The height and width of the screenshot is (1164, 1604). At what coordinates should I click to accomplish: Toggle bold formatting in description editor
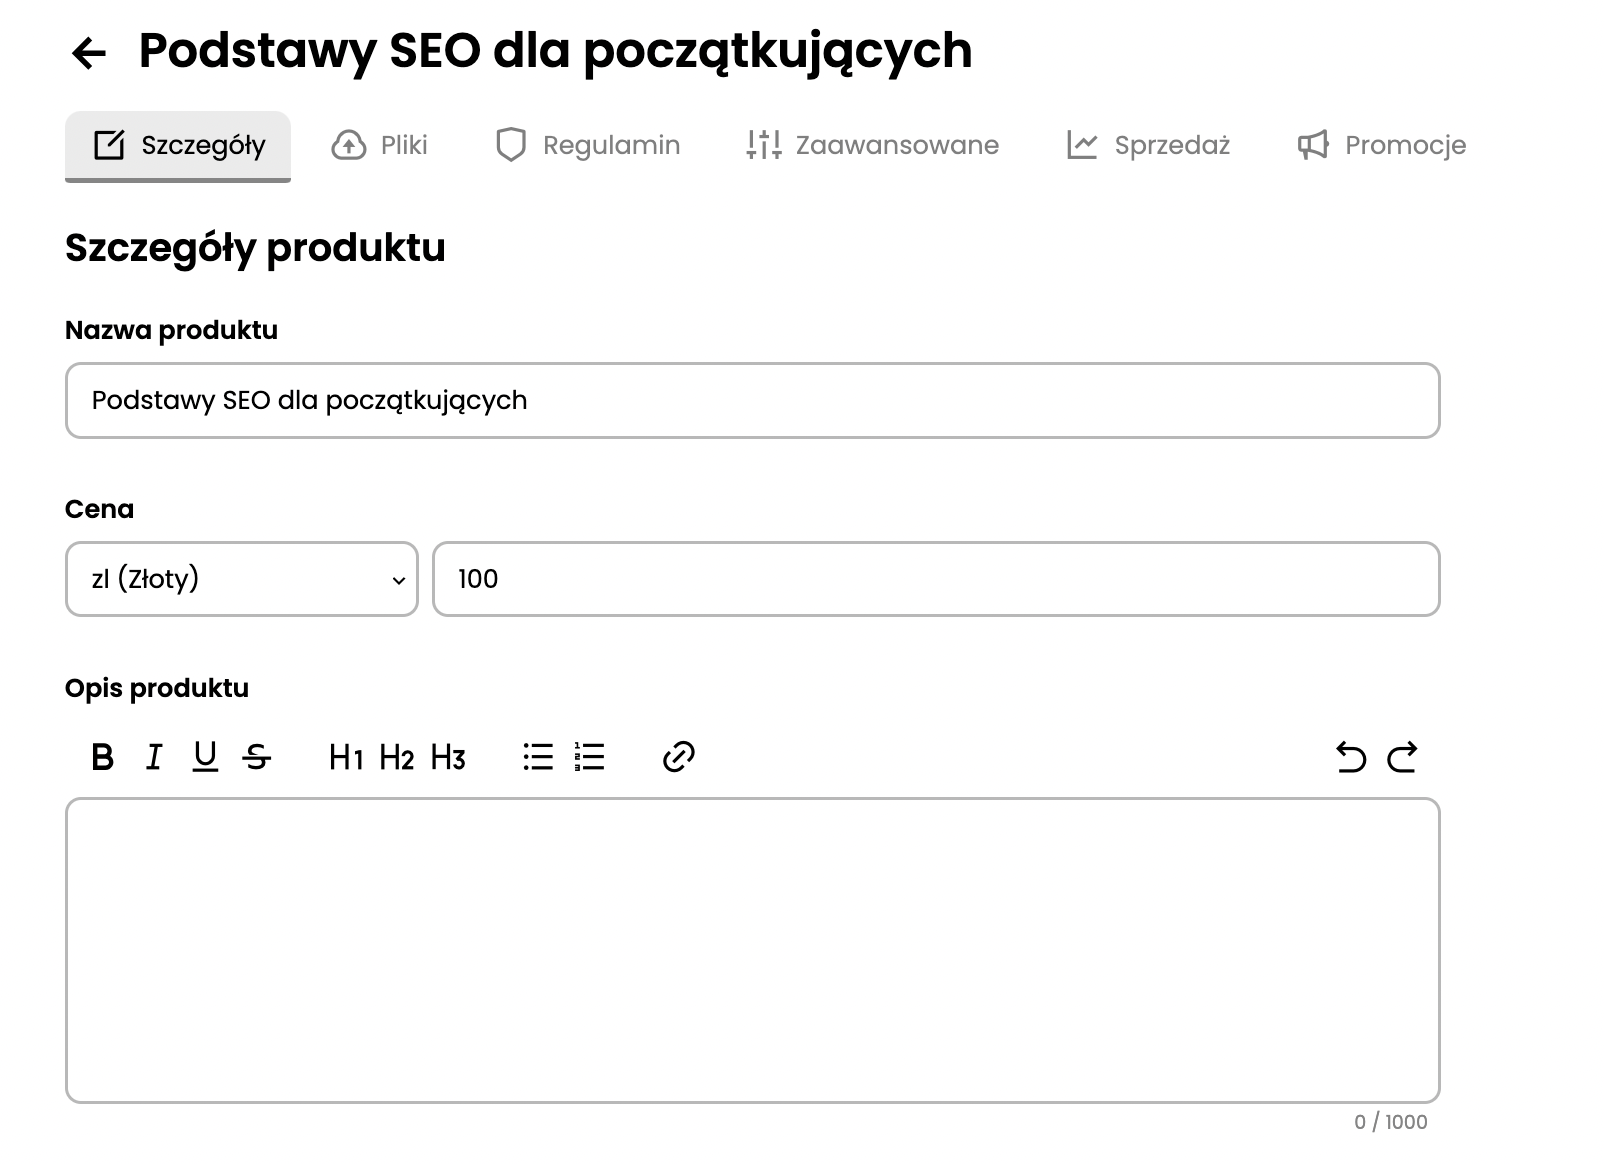click(102, 757)
